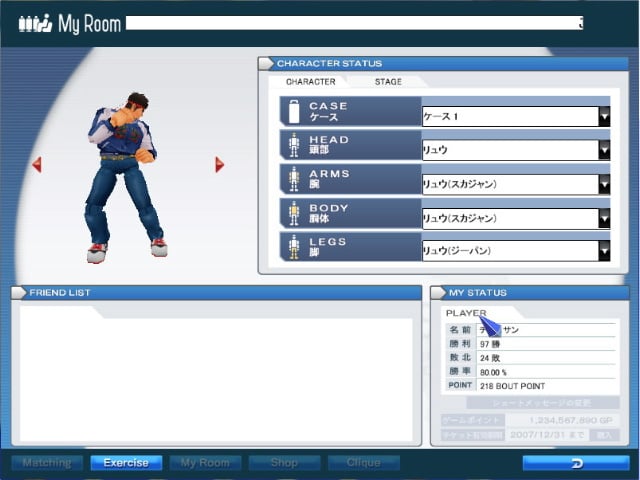
Task: Click the LEGS body-part figure icon
Action: click(x=294, y=247)
